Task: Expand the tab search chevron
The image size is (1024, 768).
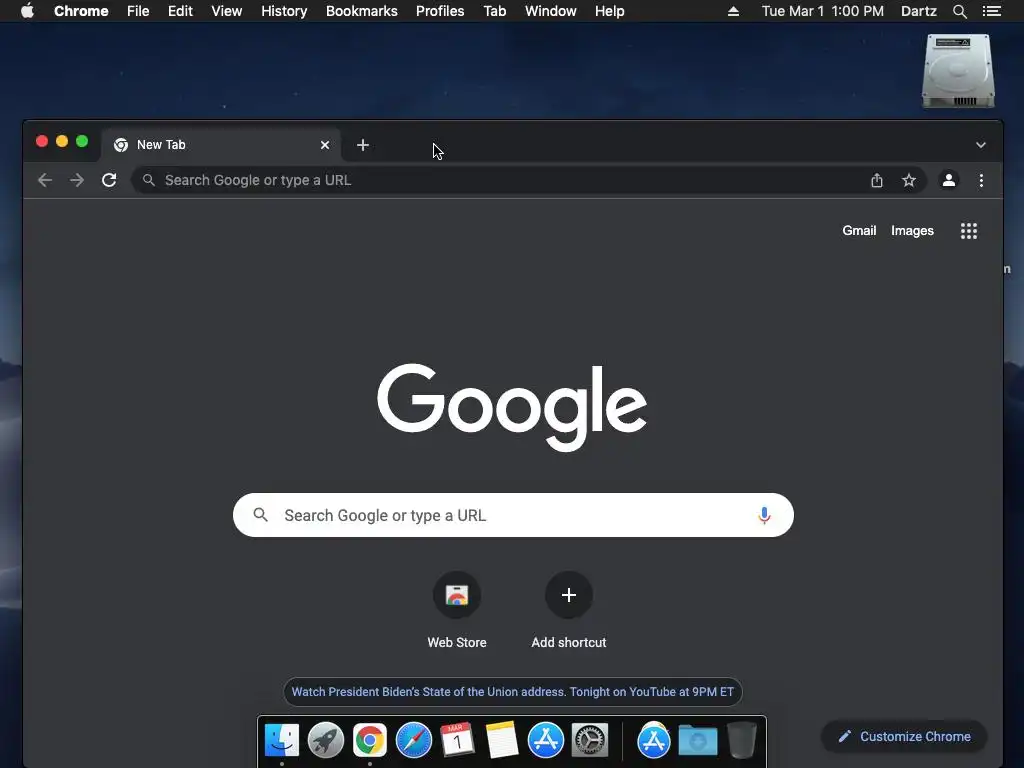Action: tap(980, 145)
